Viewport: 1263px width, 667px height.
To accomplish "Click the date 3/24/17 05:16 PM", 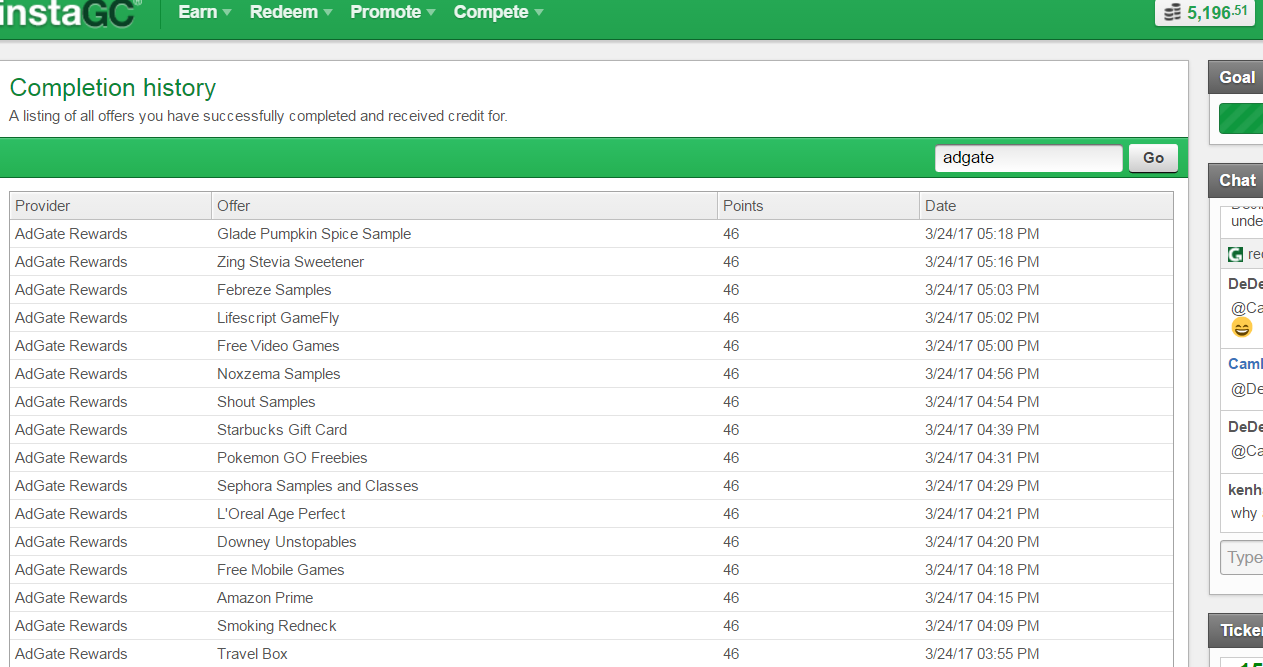I will (x=982, y=262).
